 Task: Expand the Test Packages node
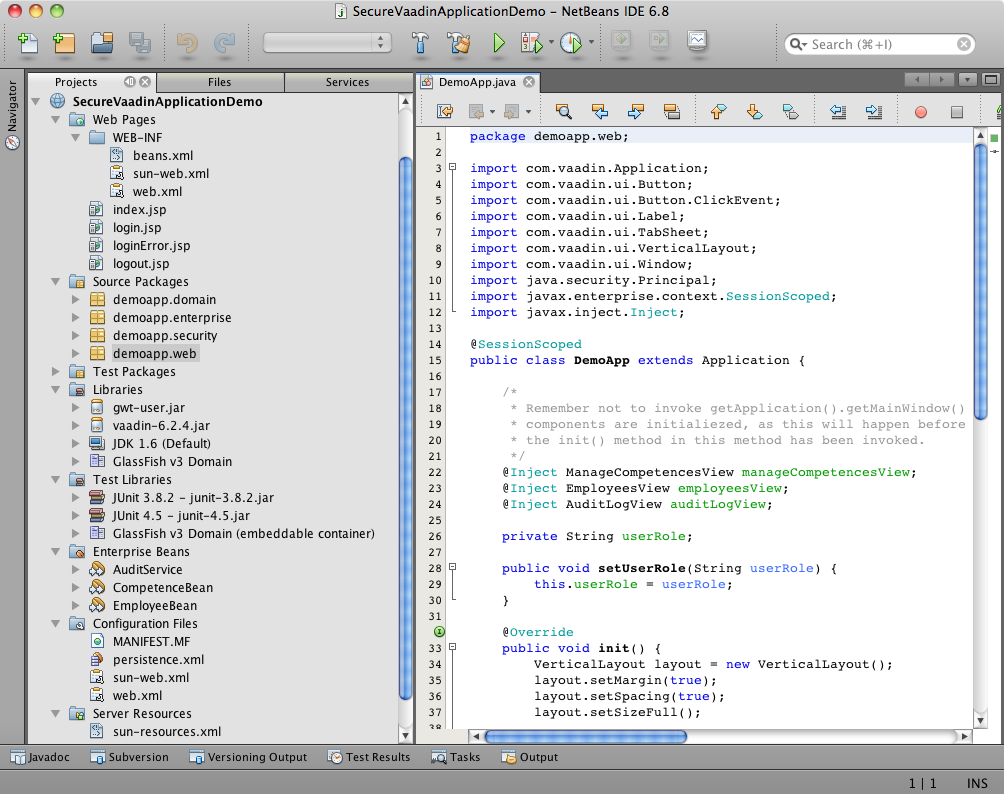[56, 371]
